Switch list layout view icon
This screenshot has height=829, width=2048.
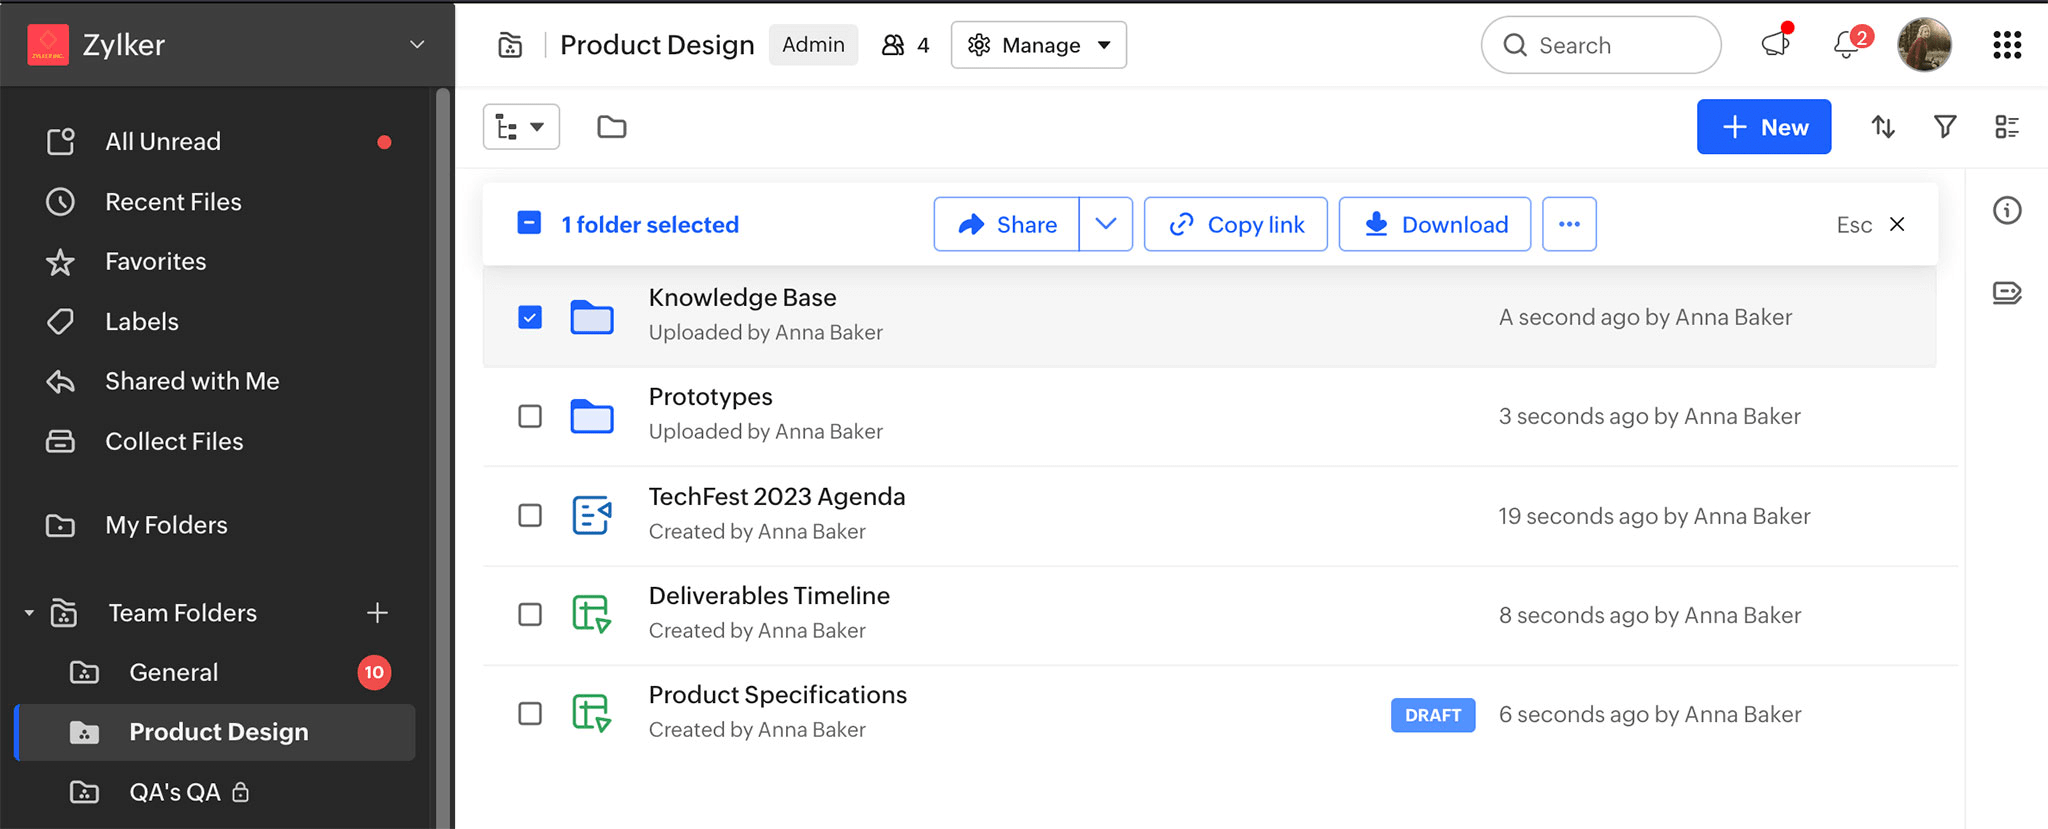2006,127
